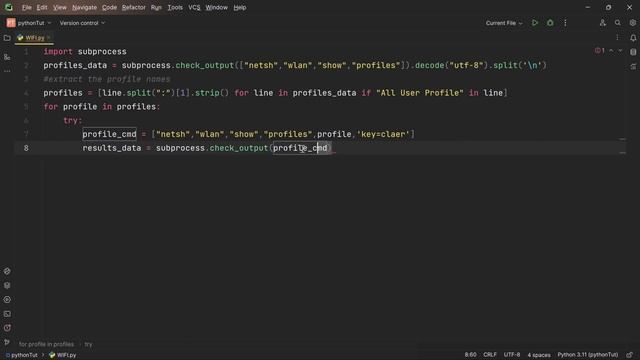Click "All User Profile" string on line 4
Viewport: 640px width, 360px height.
click(420, 93)
